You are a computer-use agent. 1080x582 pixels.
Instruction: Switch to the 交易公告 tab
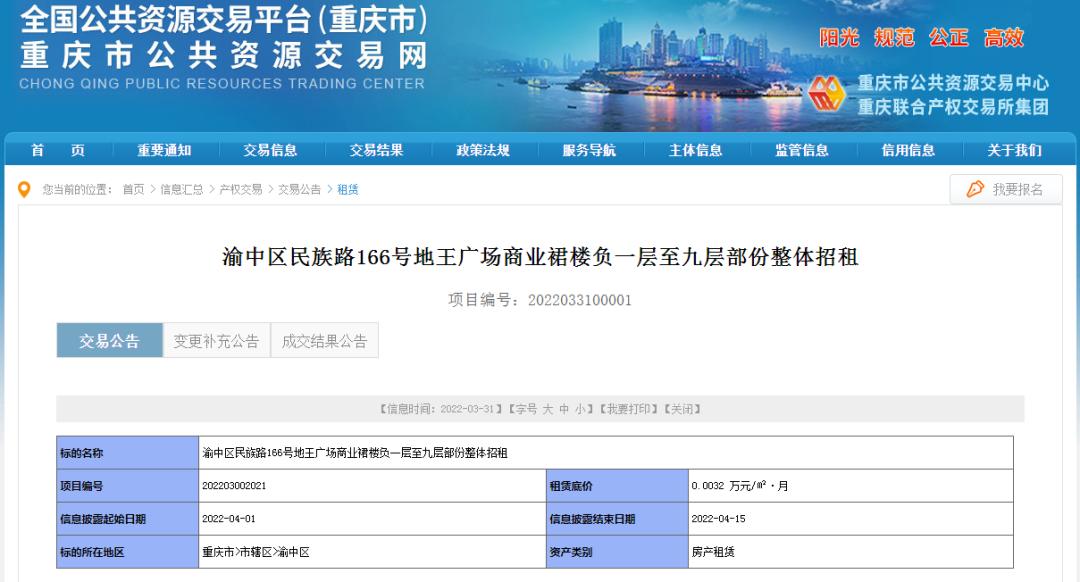pos(110,340)
